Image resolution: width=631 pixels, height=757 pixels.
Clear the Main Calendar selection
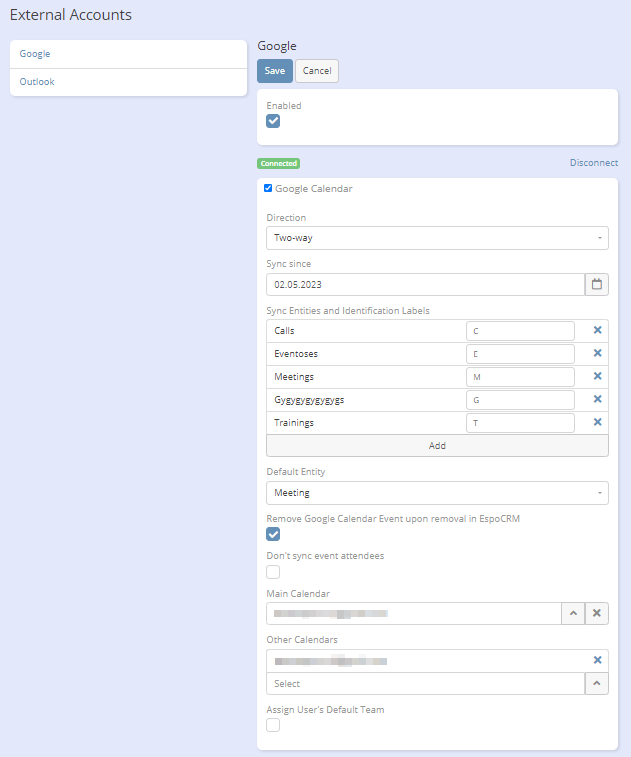597,613
